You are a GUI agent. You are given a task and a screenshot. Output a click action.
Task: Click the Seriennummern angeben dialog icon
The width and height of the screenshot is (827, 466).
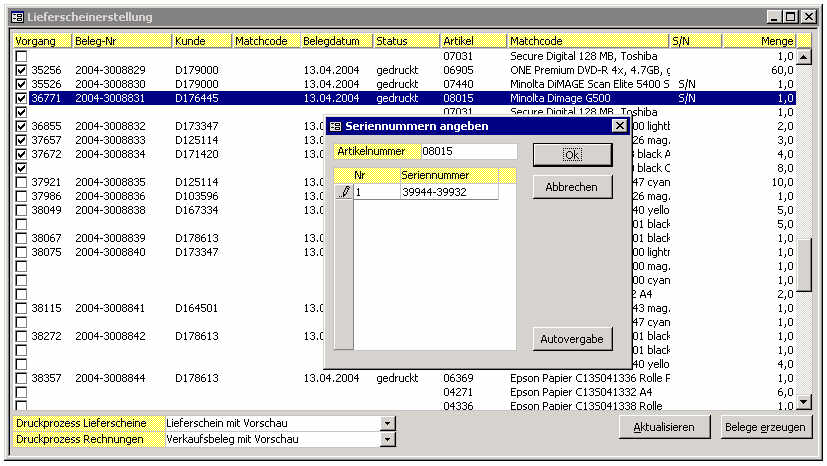point(335,126)
